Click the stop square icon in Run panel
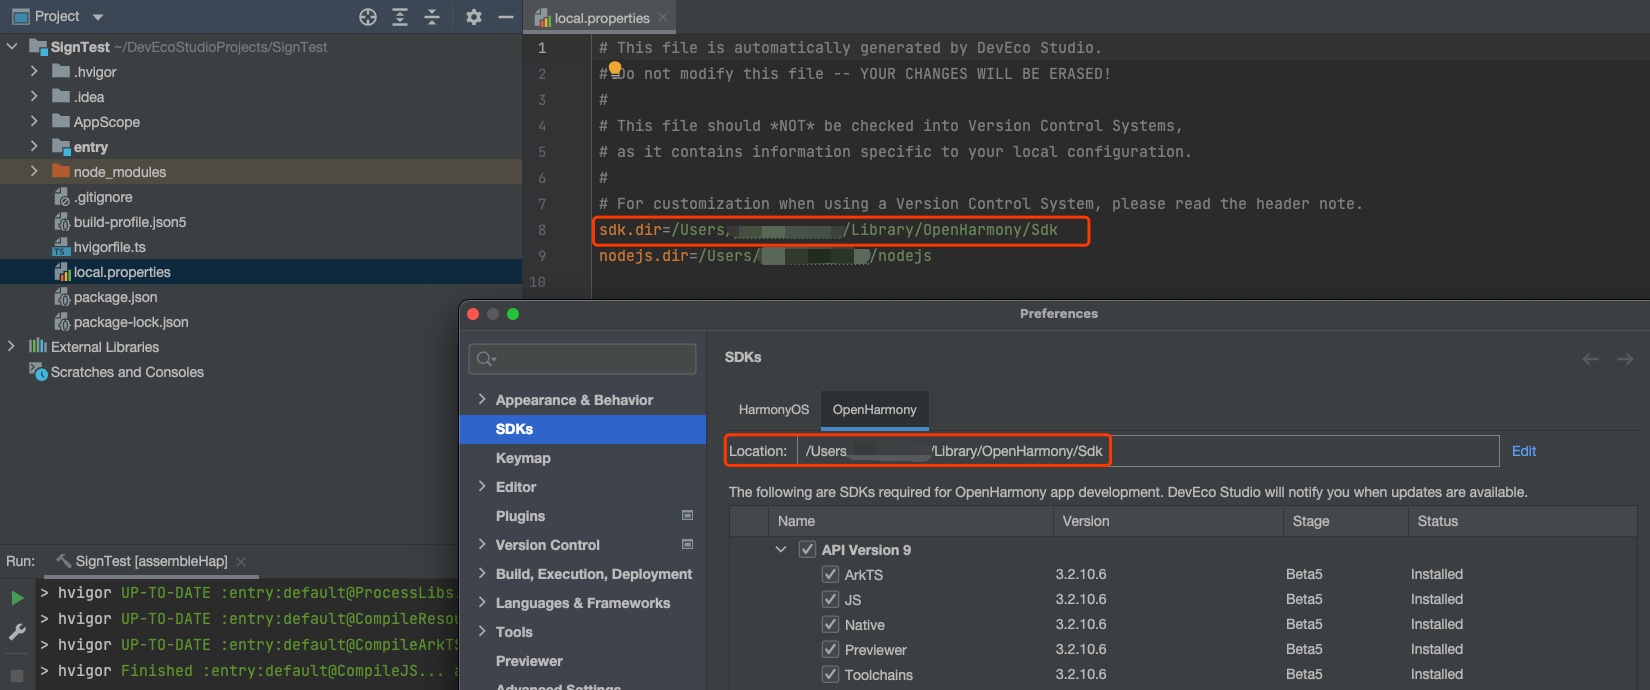The image size is (1650, 690). (x=17, y=676)
